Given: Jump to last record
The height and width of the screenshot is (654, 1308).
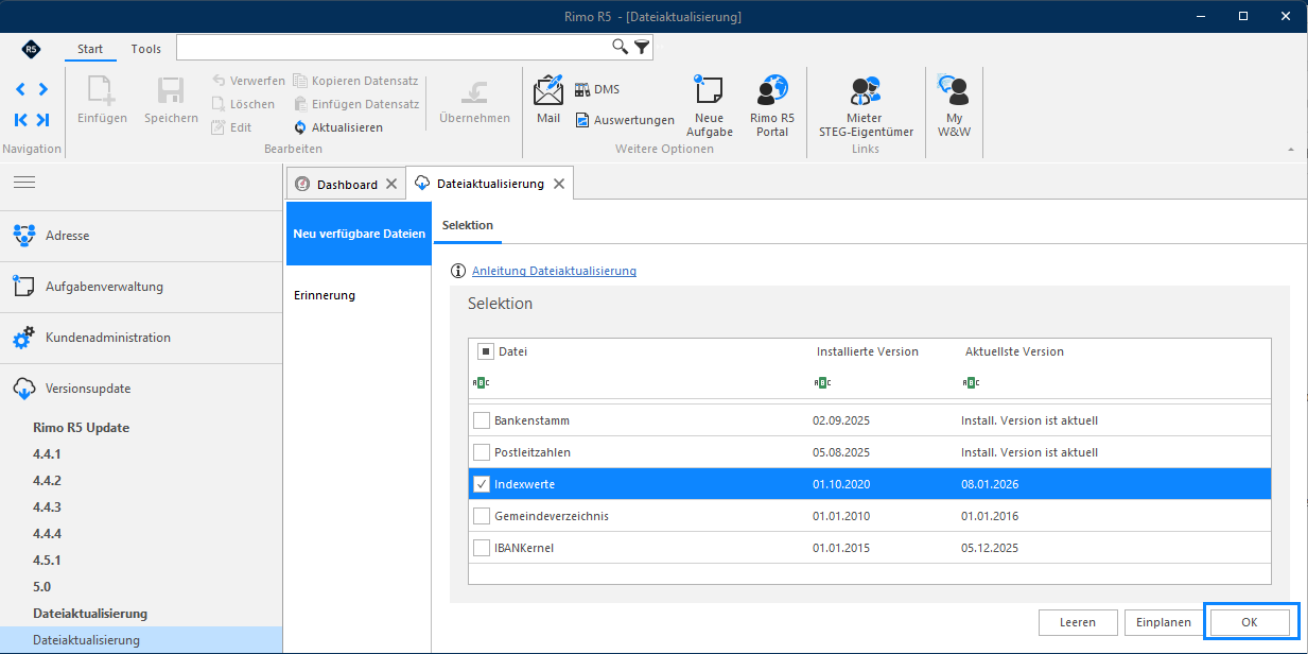Looking at the screenshot, I should point(43,120).
